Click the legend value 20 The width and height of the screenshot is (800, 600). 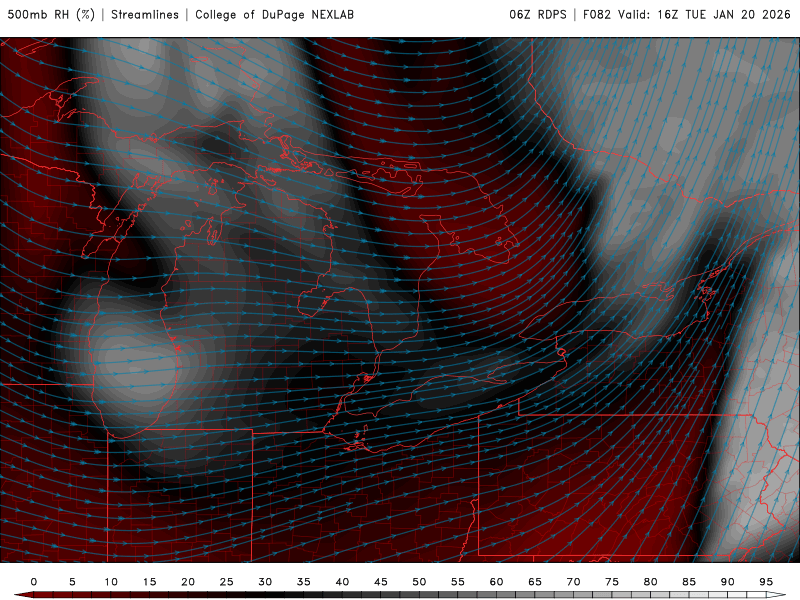coord(188,582)
